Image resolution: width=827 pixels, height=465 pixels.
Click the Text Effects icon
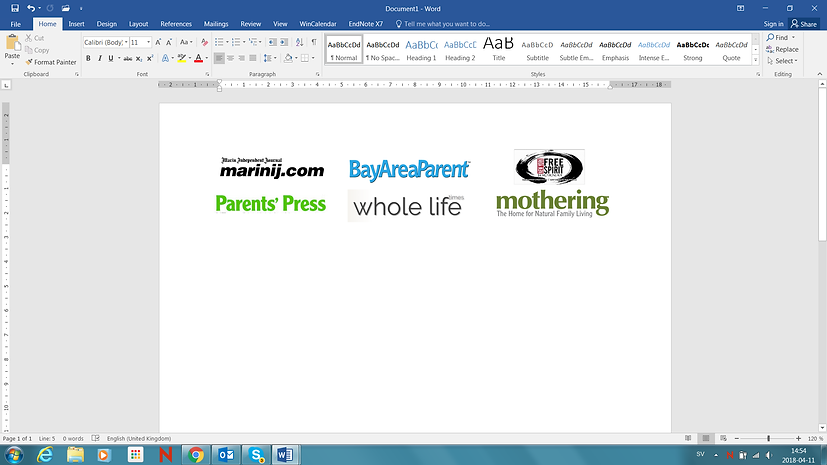pyautogui.click(x=167, y=59)
